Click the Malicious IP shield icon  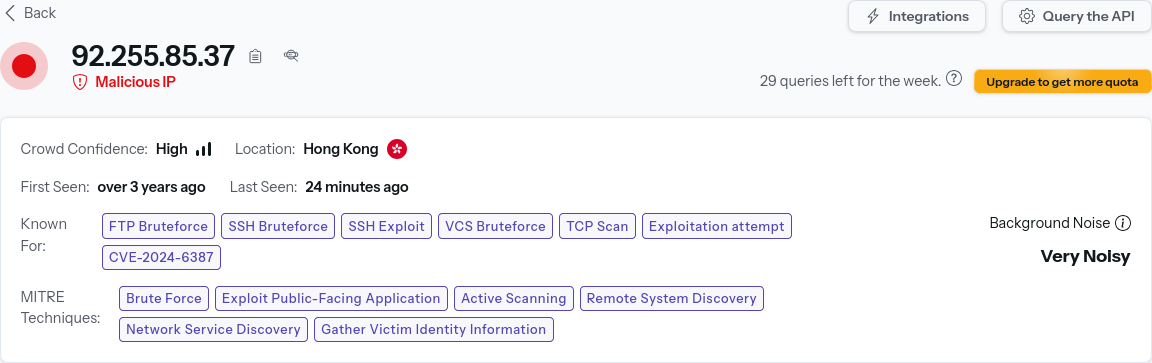[80, 82]
